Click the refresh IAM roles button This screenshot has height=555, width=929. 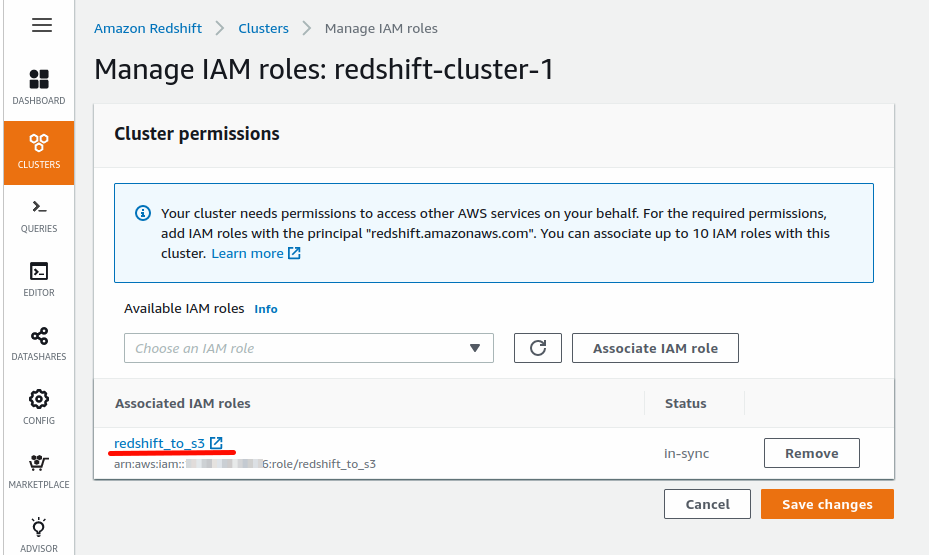tap(538, 348)
